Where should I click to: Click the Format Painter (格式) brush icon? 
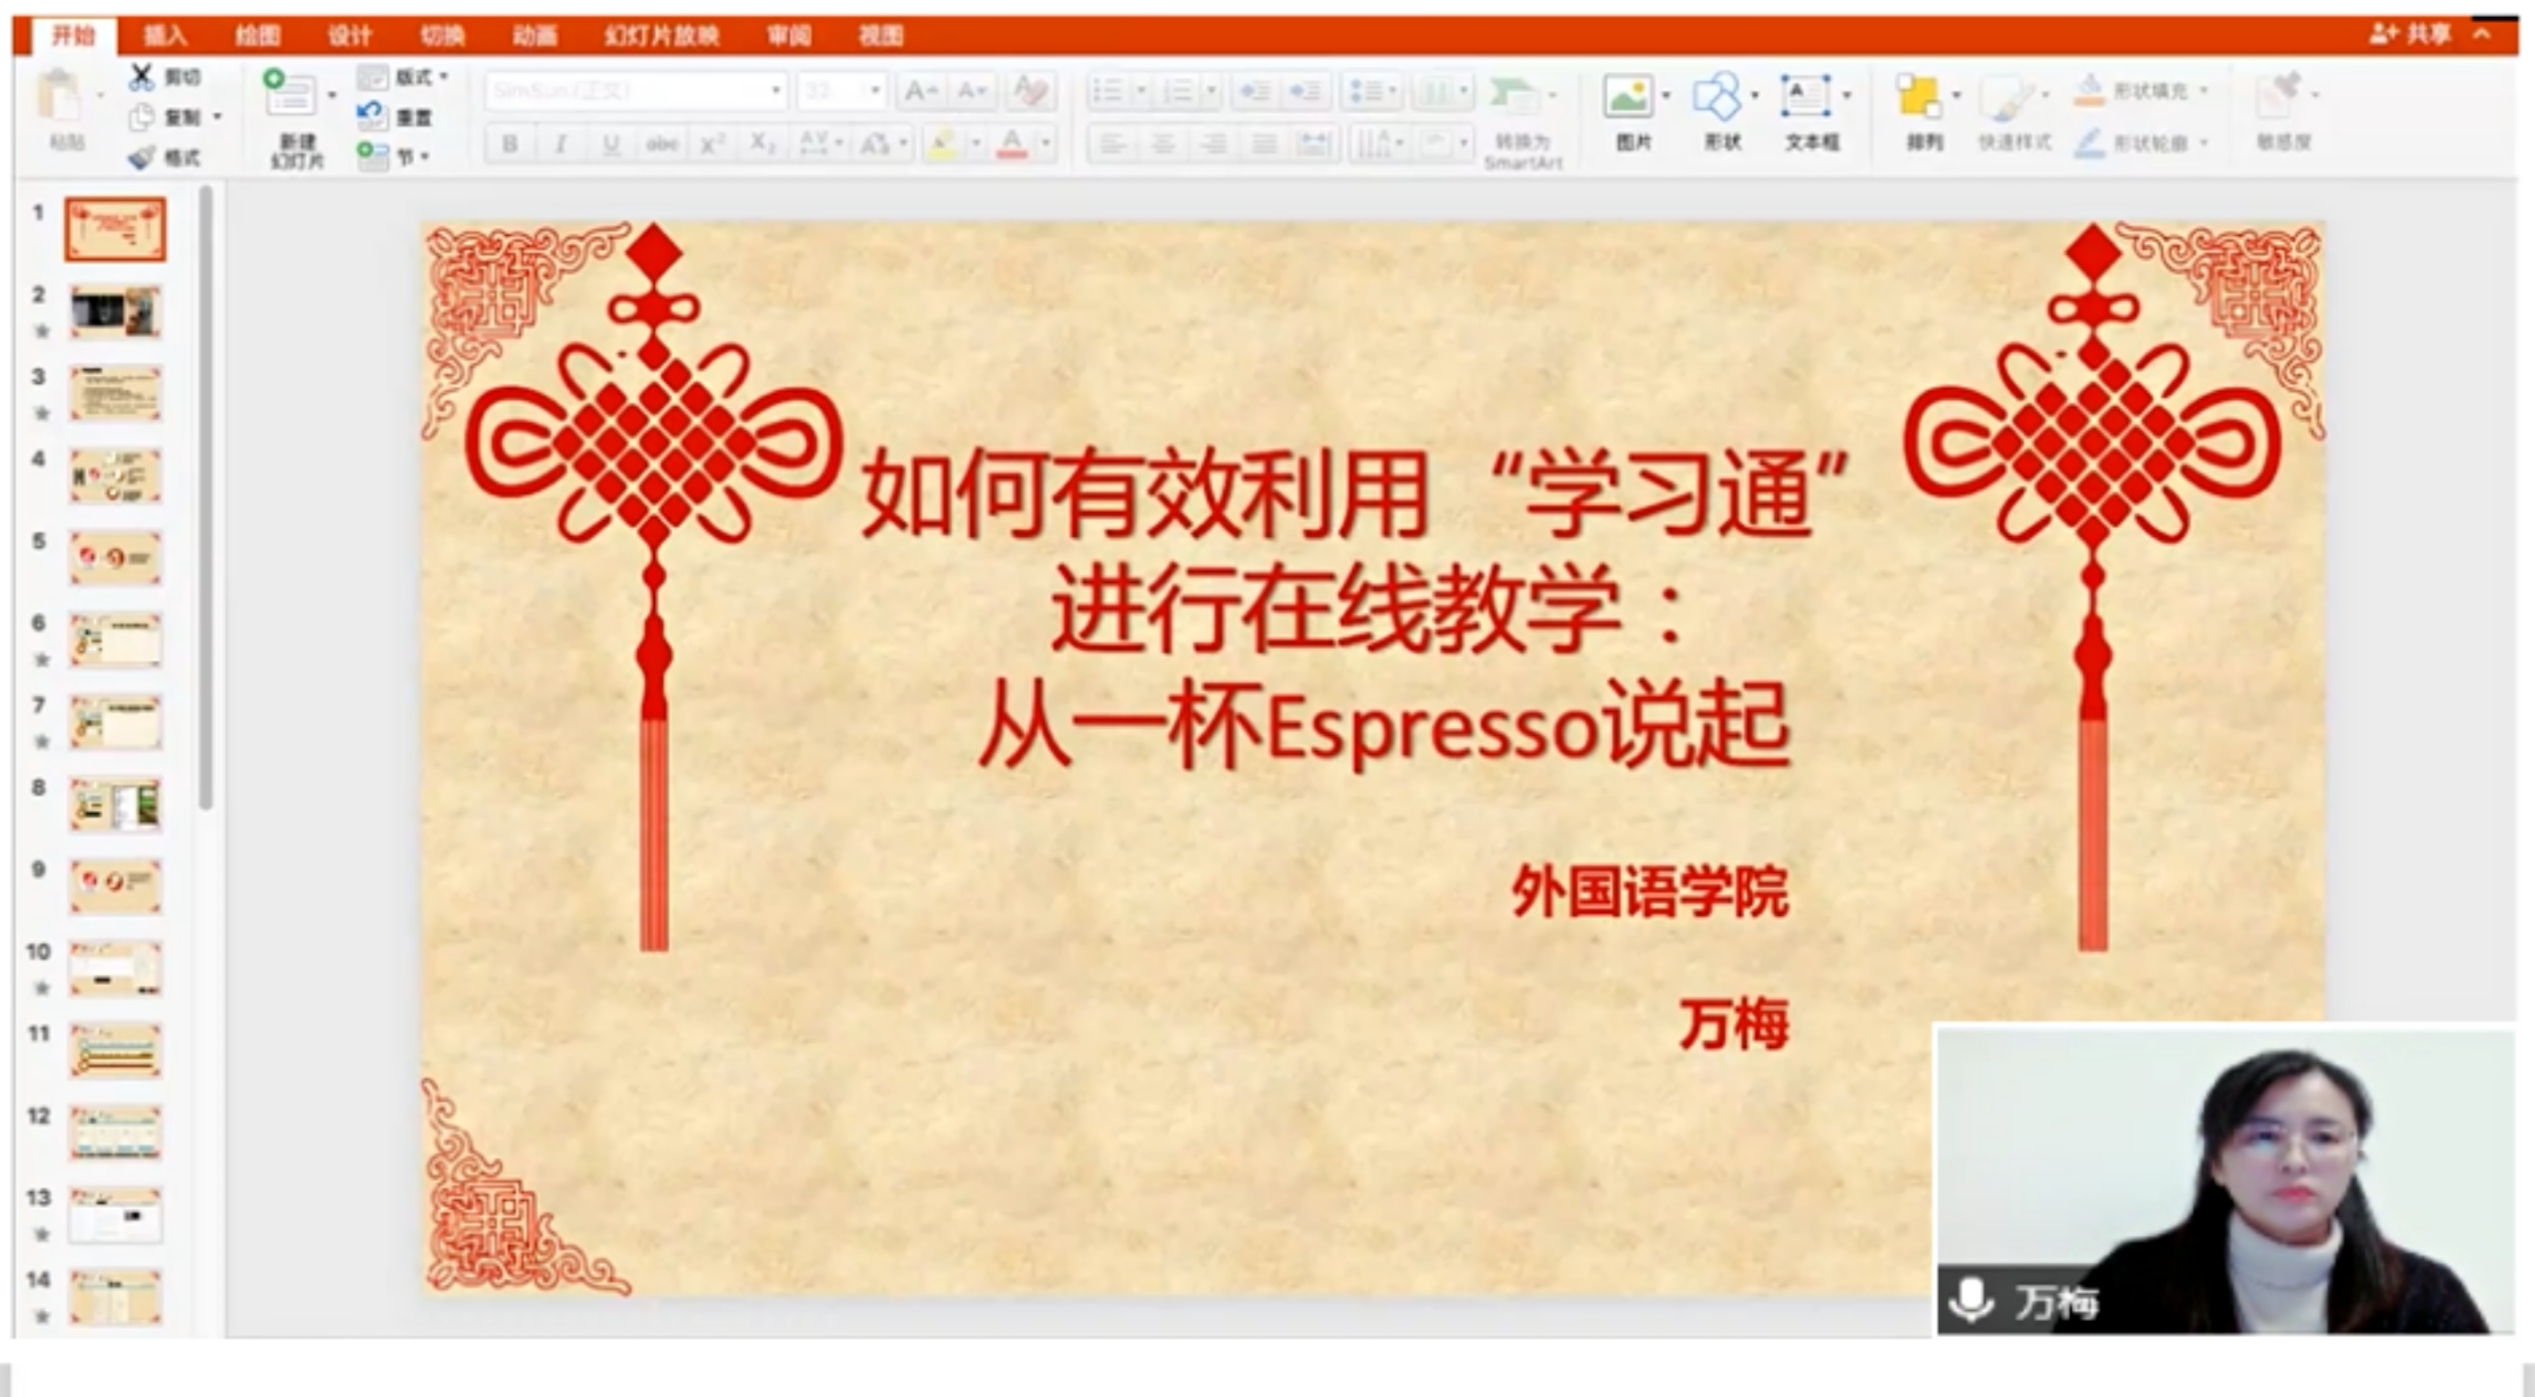143,157
